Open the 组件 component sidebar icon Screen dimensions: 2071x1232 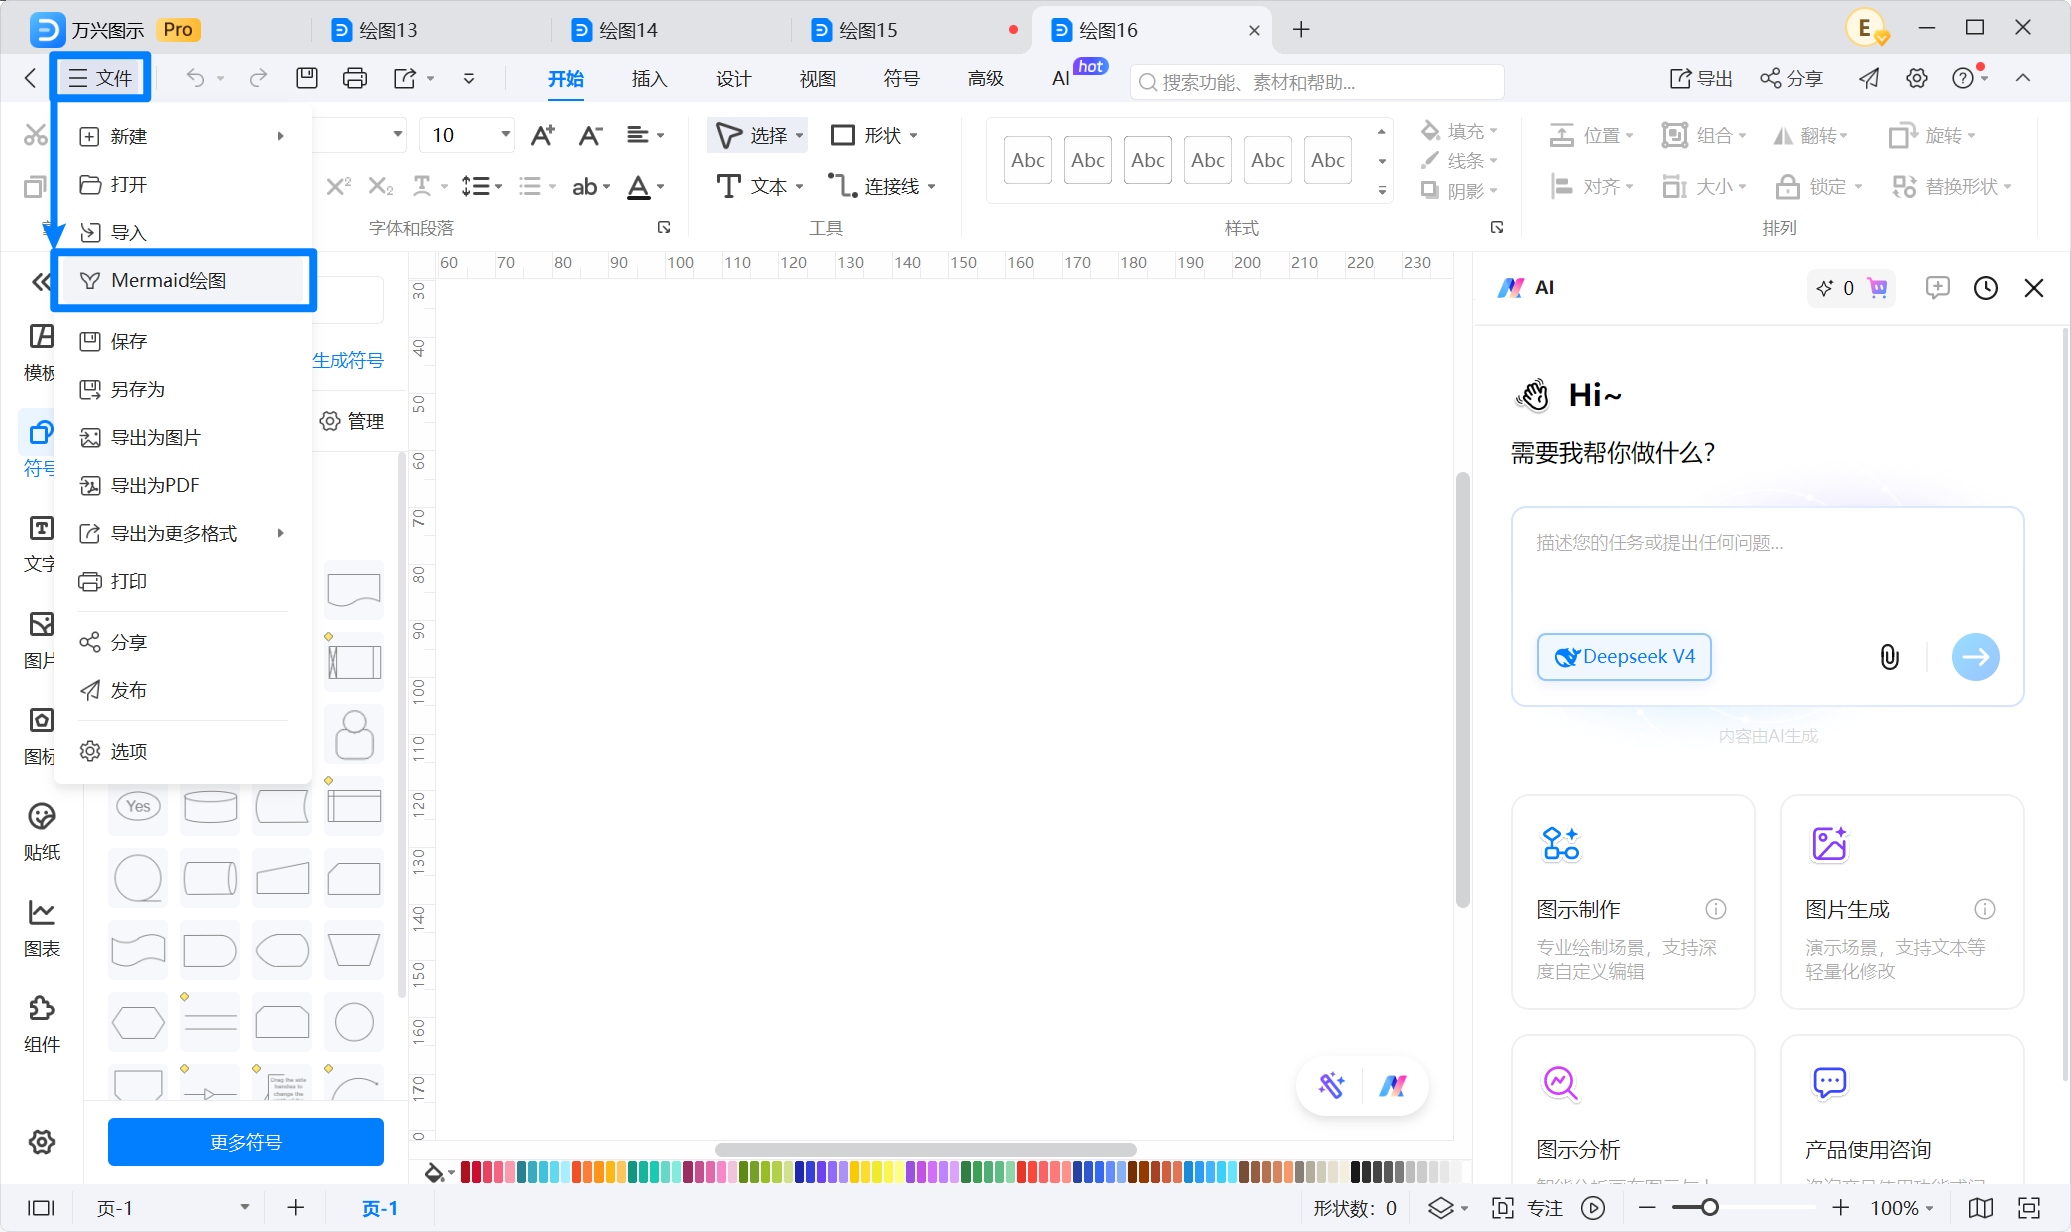[42, 1023]
